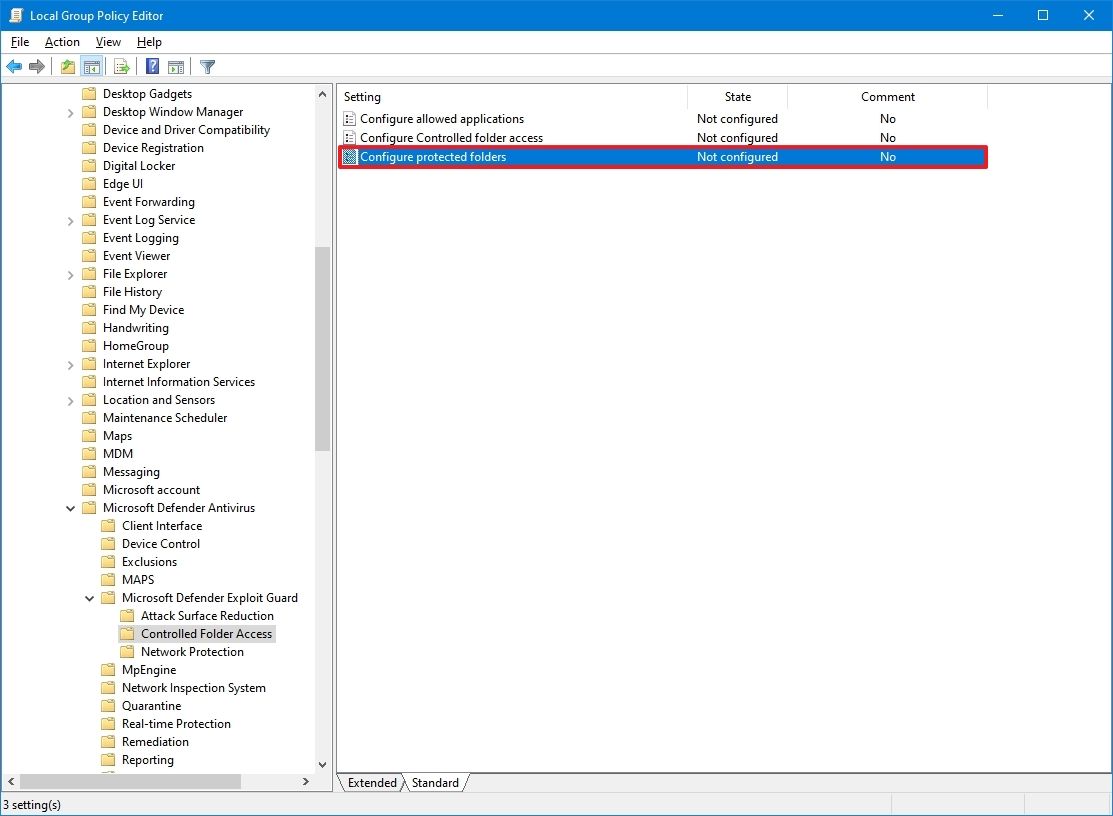
Task: Expand the Internet Explorer tree node
Action: [70, 363]
